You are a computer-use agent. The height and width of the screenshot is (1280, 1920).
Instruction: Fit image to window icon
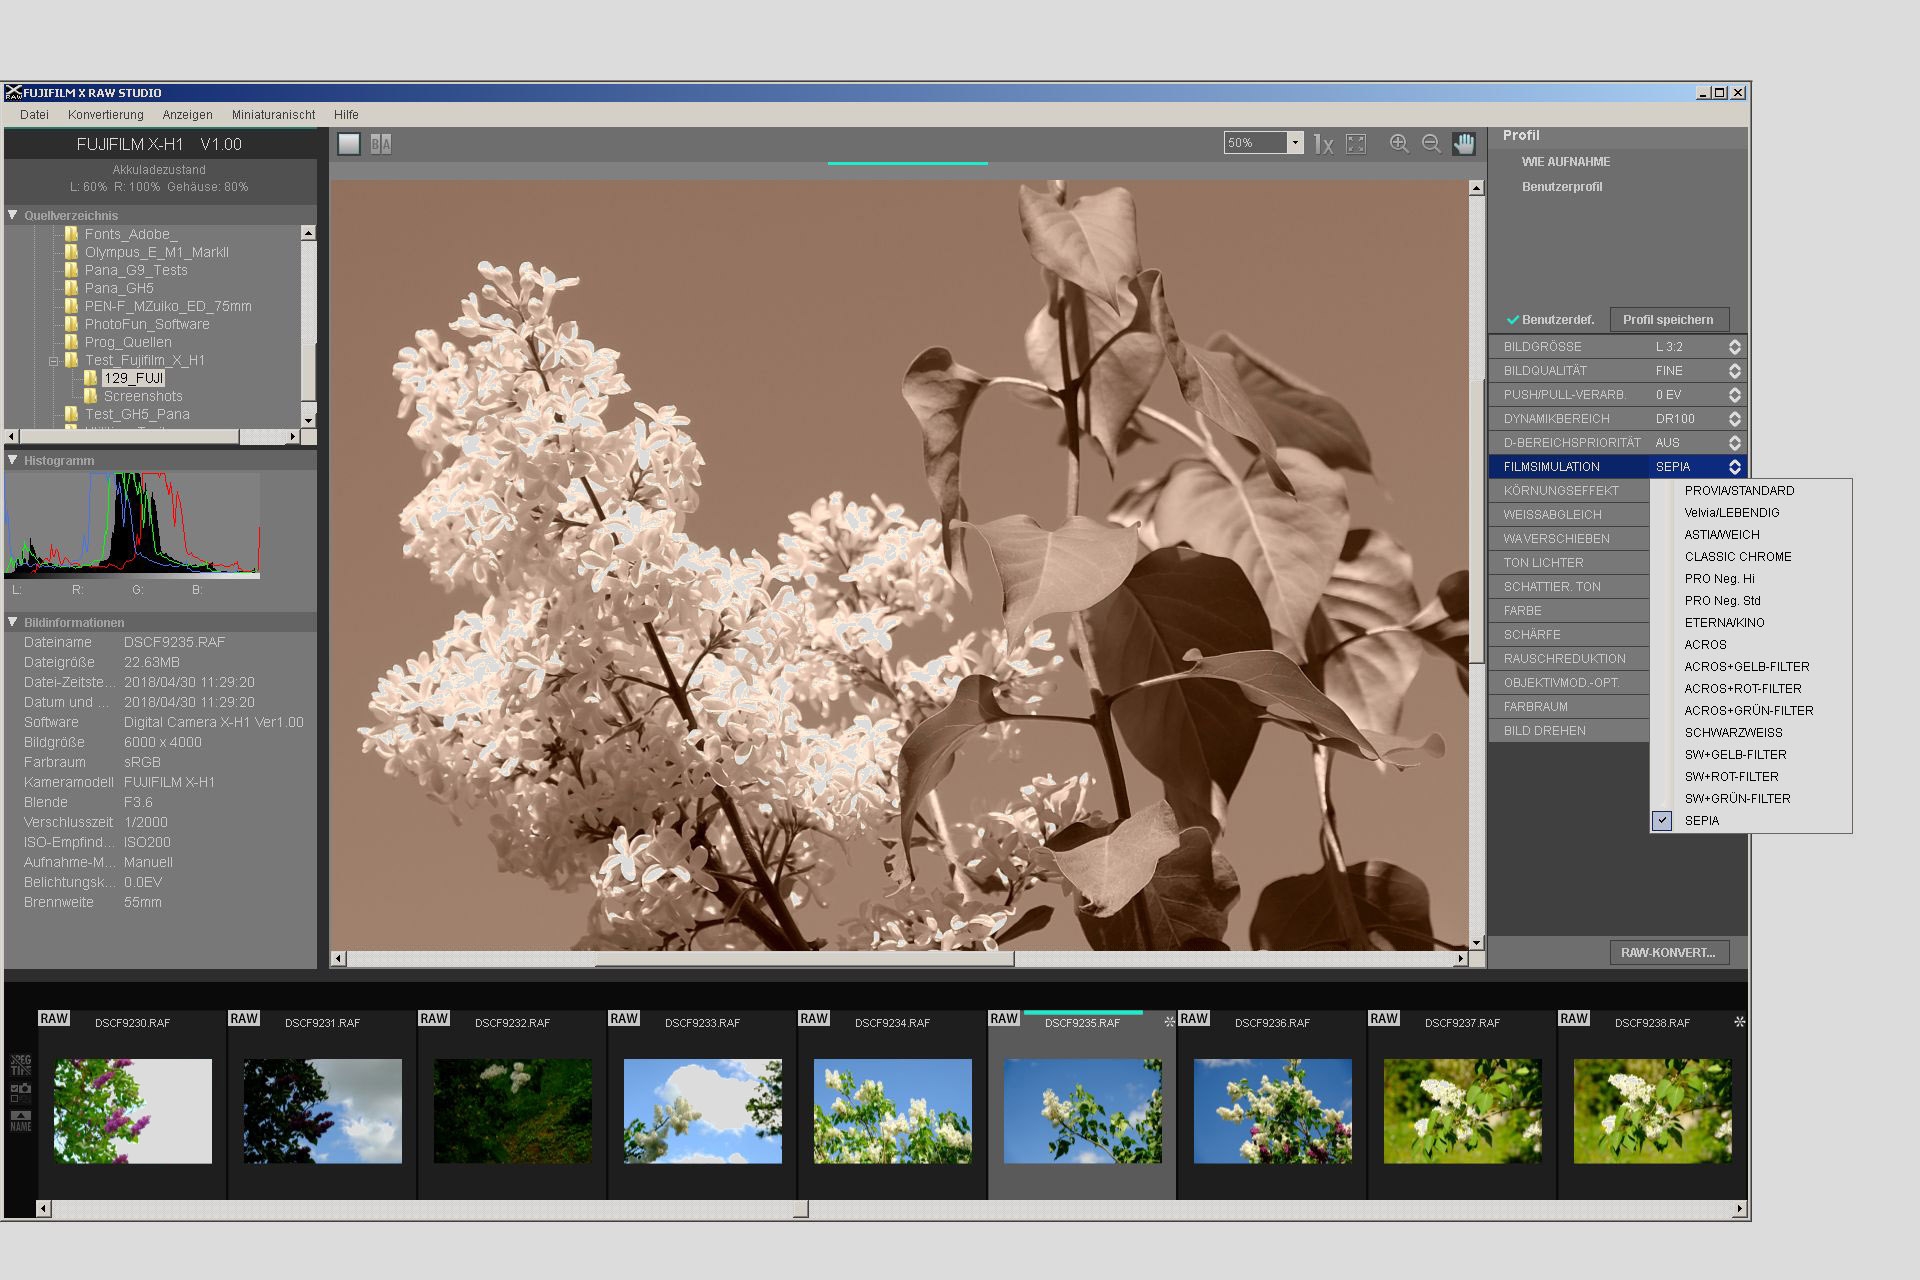point(1356,144)
